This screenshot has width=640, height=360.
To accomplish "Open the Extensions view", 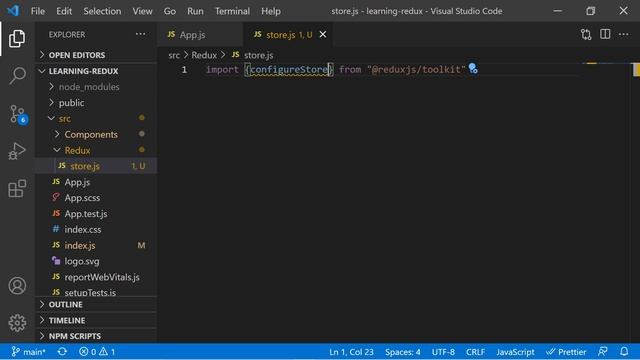I will [17, 188].
